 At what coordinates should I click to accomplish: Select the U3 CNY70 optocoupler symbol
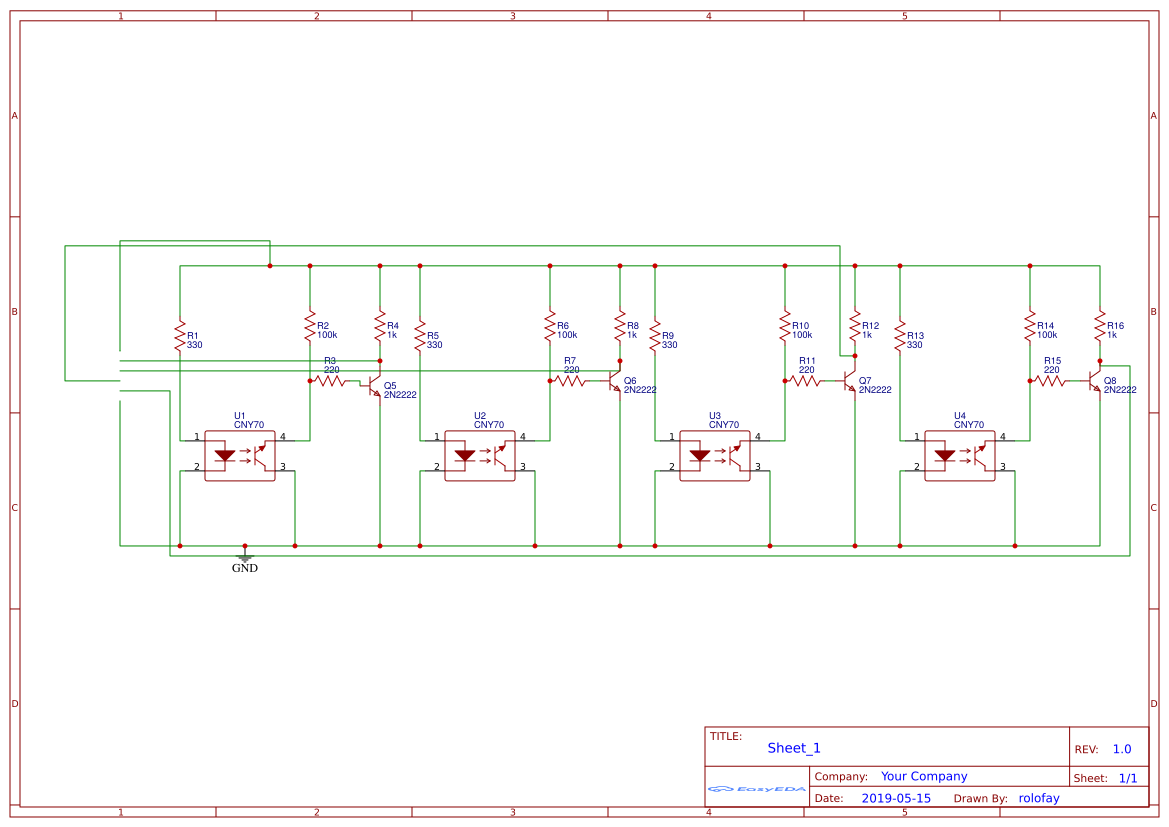click(x=716, y=455)
